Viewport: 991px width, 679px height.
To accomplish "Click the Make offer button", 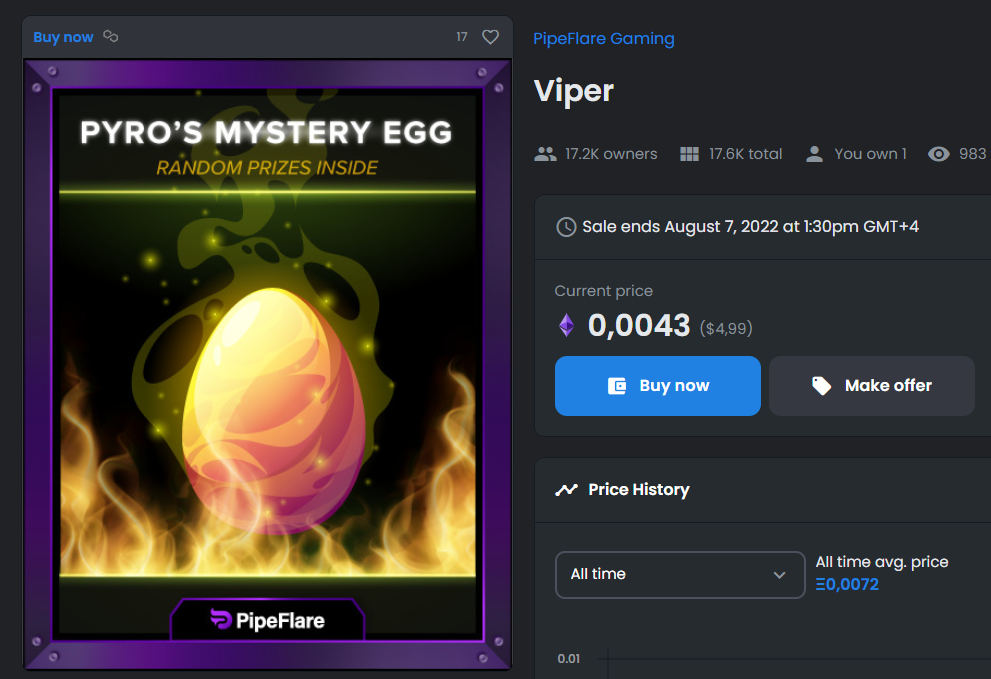I will pos(872,386).
